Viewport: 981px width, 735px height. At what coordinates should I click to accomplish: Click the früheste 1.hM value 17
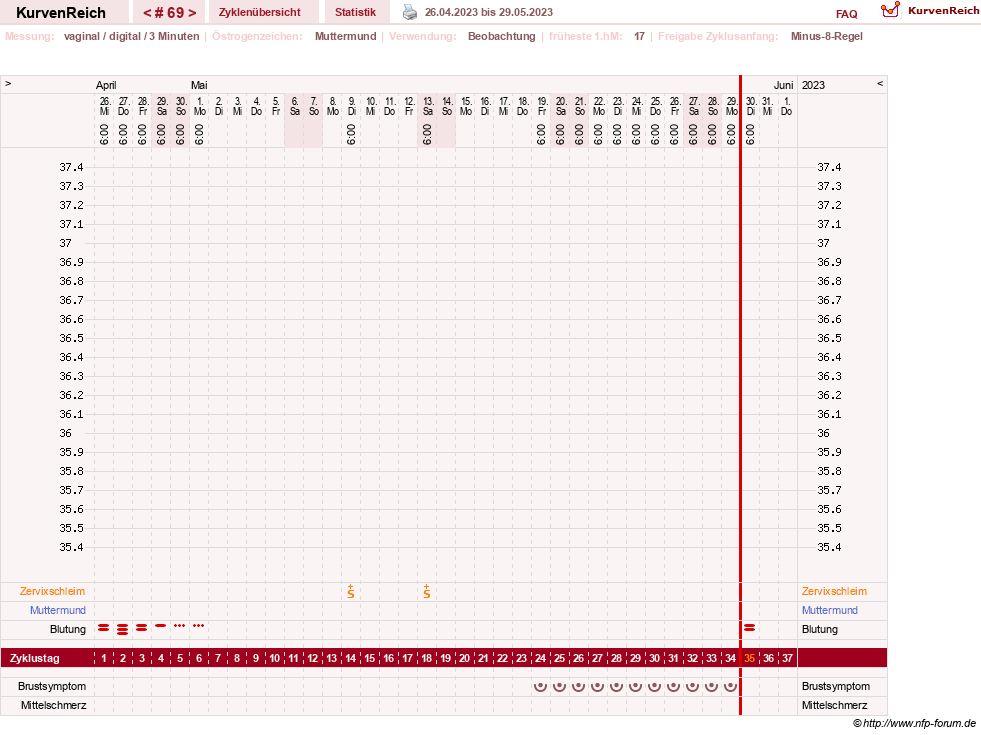click(639, 36)
